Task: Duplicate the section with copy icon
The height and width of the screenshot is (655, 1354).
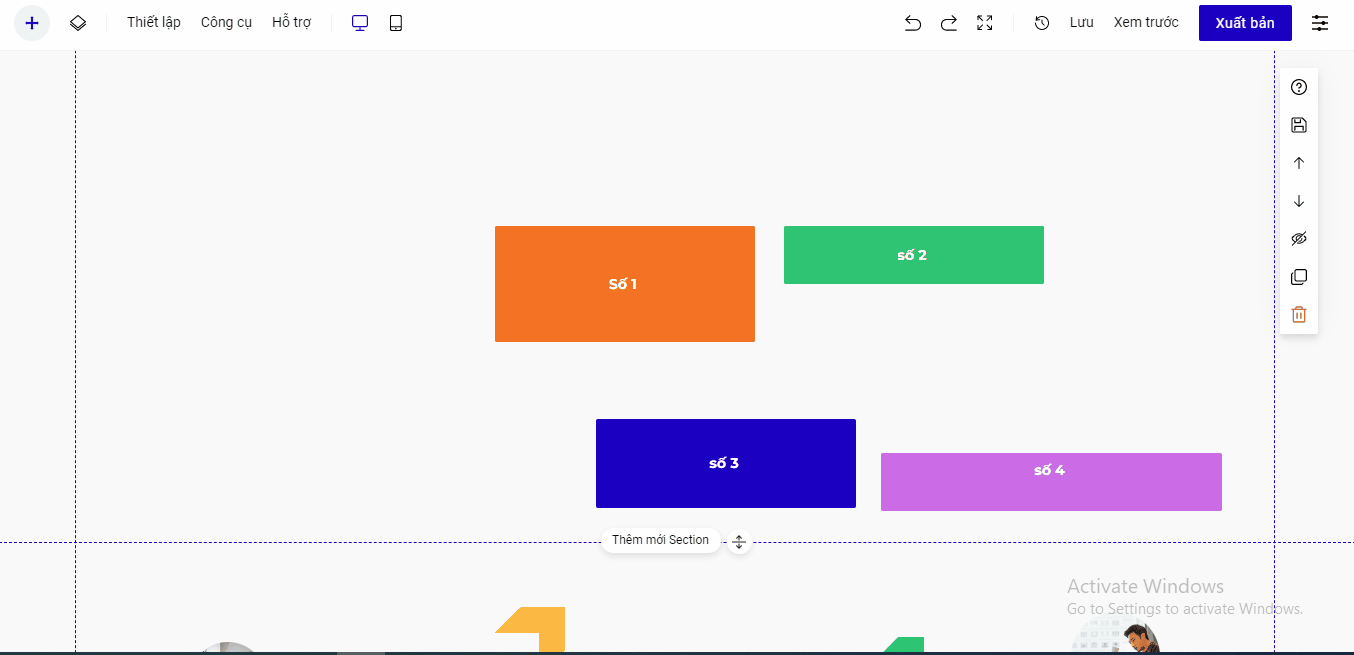Action: 1299,277
